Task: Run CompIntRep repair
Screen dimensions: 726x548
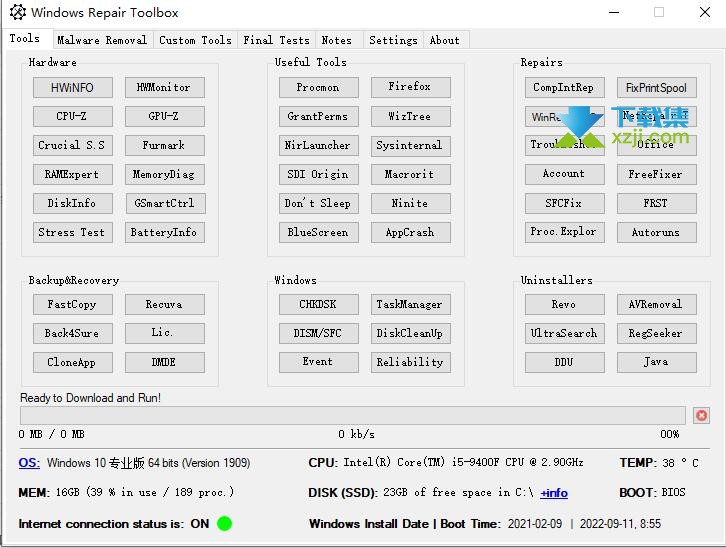Action: pyautogui.click(x=564, y=87)
